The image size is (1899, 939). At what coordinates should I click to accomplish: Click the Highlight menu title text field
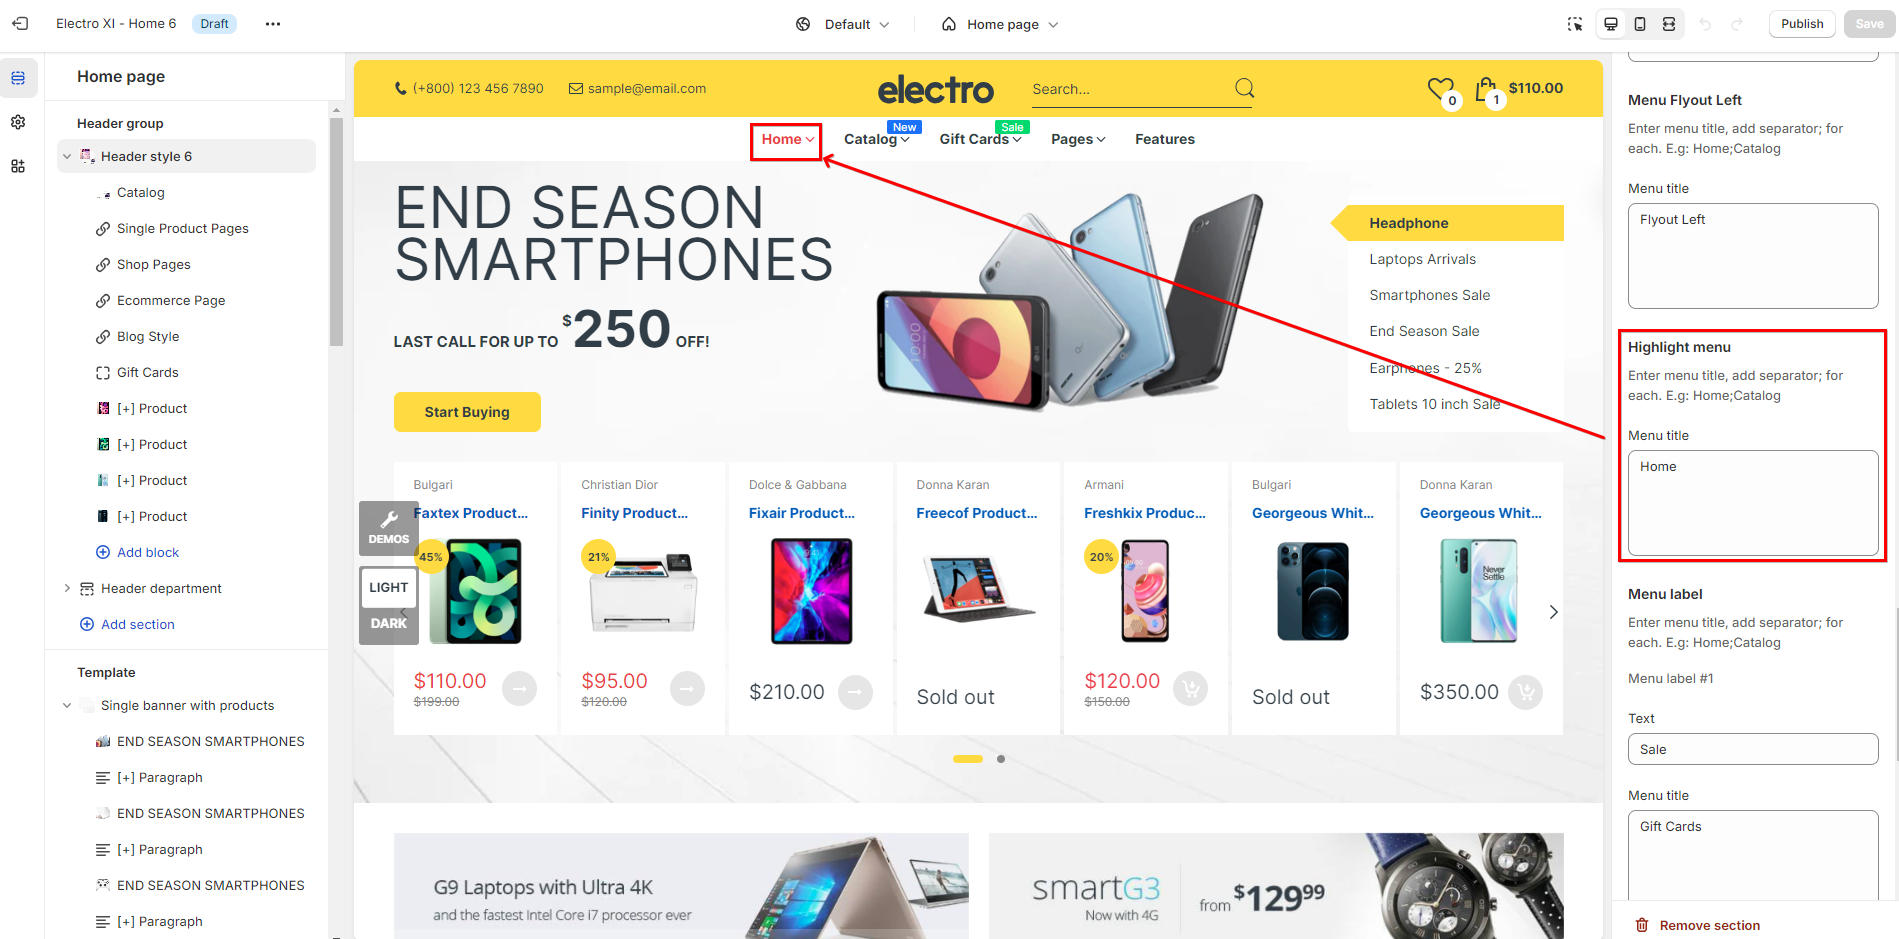tap(1753, 503)
